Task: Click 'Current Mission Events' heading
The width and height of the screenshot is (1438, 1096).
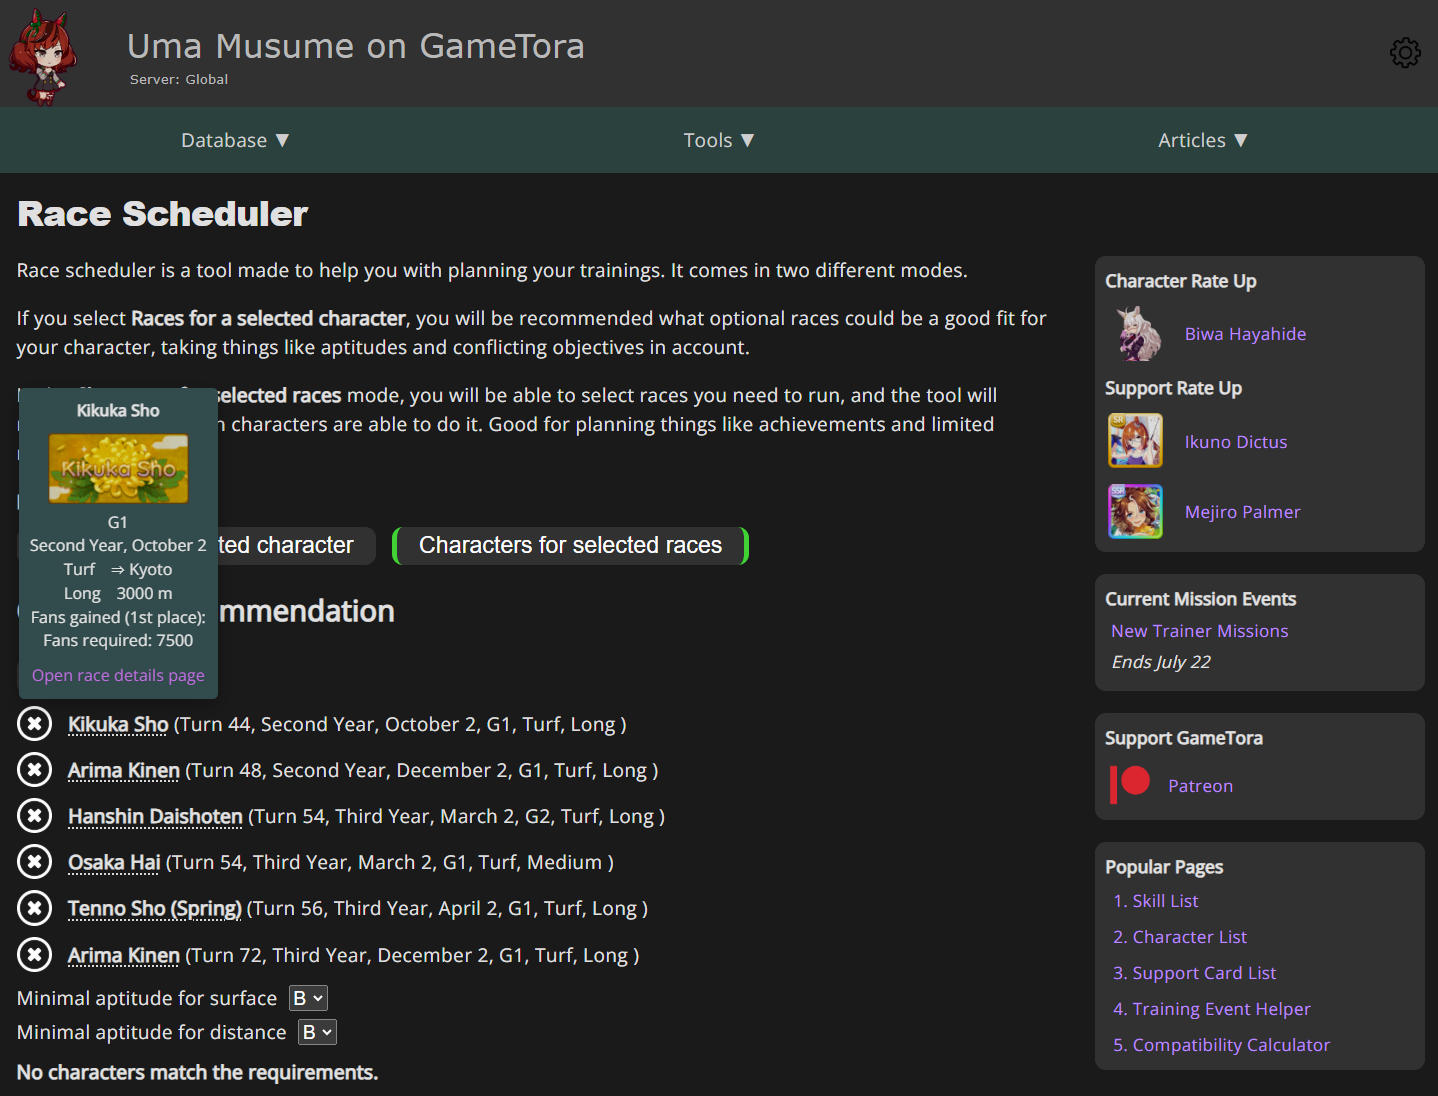Action: (1201, 599)
